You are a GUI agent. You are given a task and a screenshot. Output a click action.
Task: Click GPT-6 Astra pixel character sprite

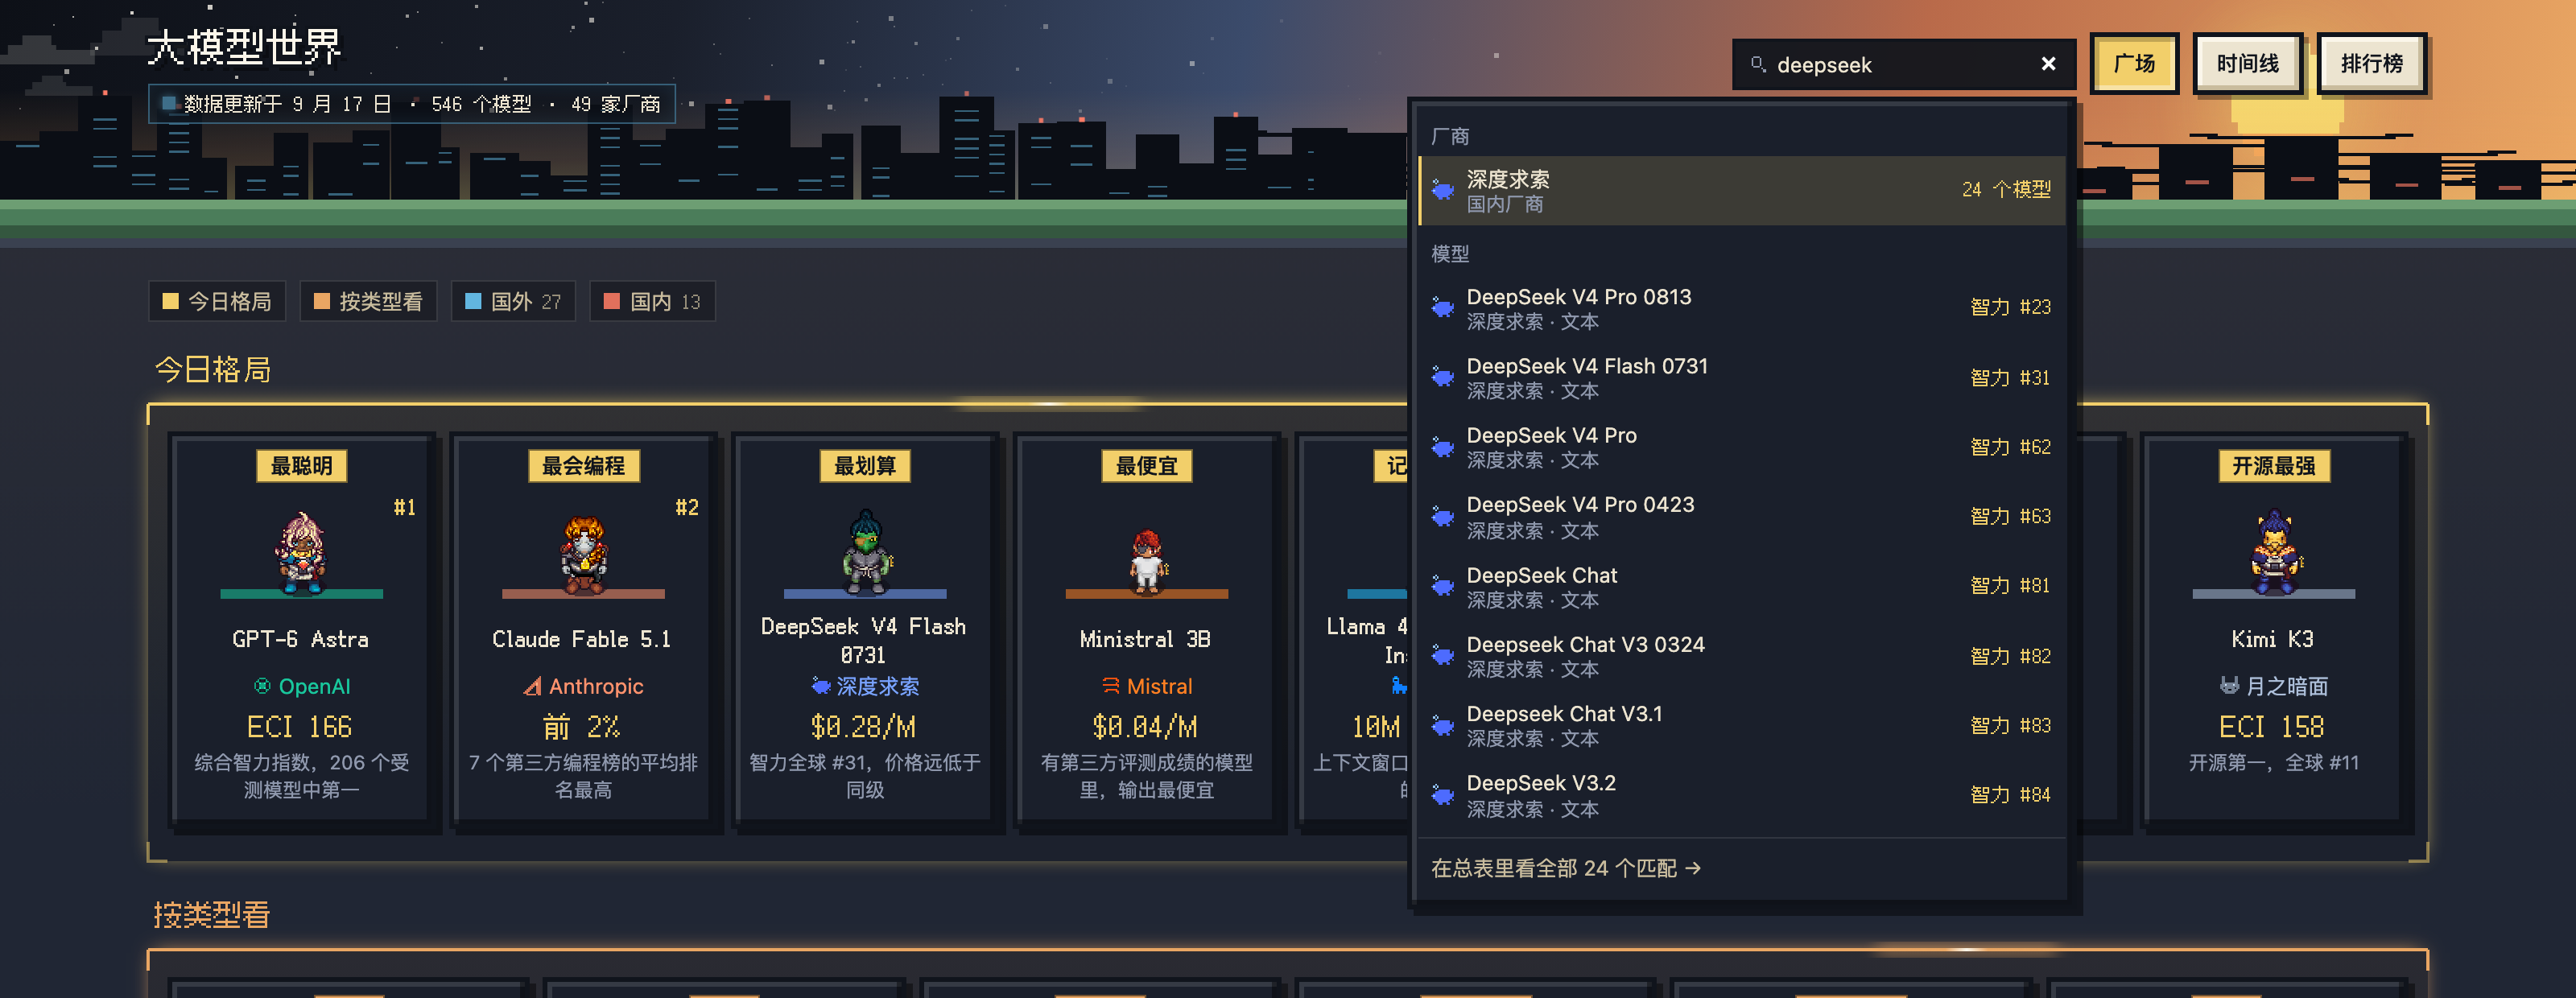tap(301, 552)
